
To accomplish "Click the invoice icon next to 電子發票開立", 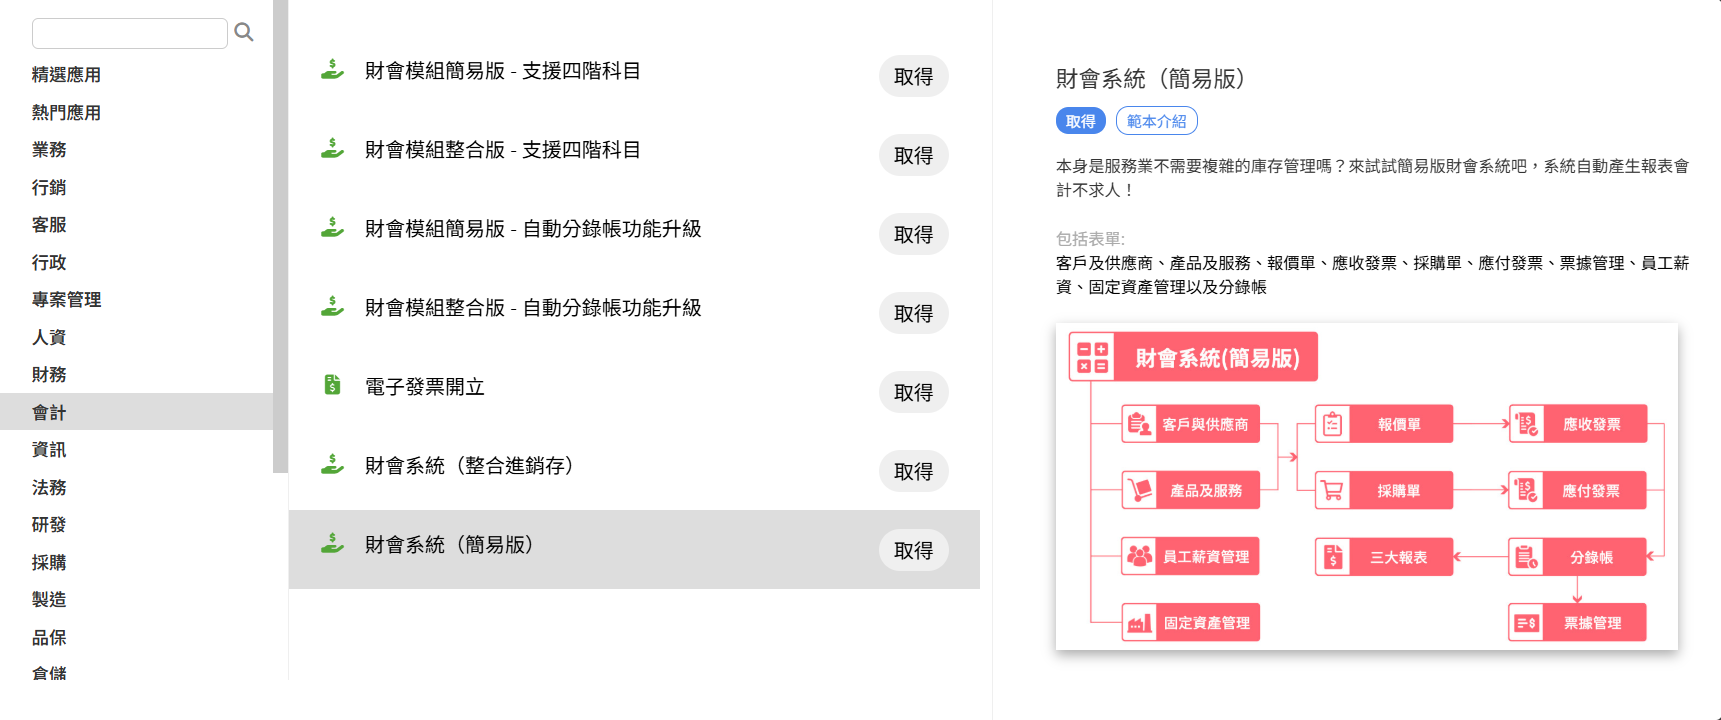I will (332, 385).
